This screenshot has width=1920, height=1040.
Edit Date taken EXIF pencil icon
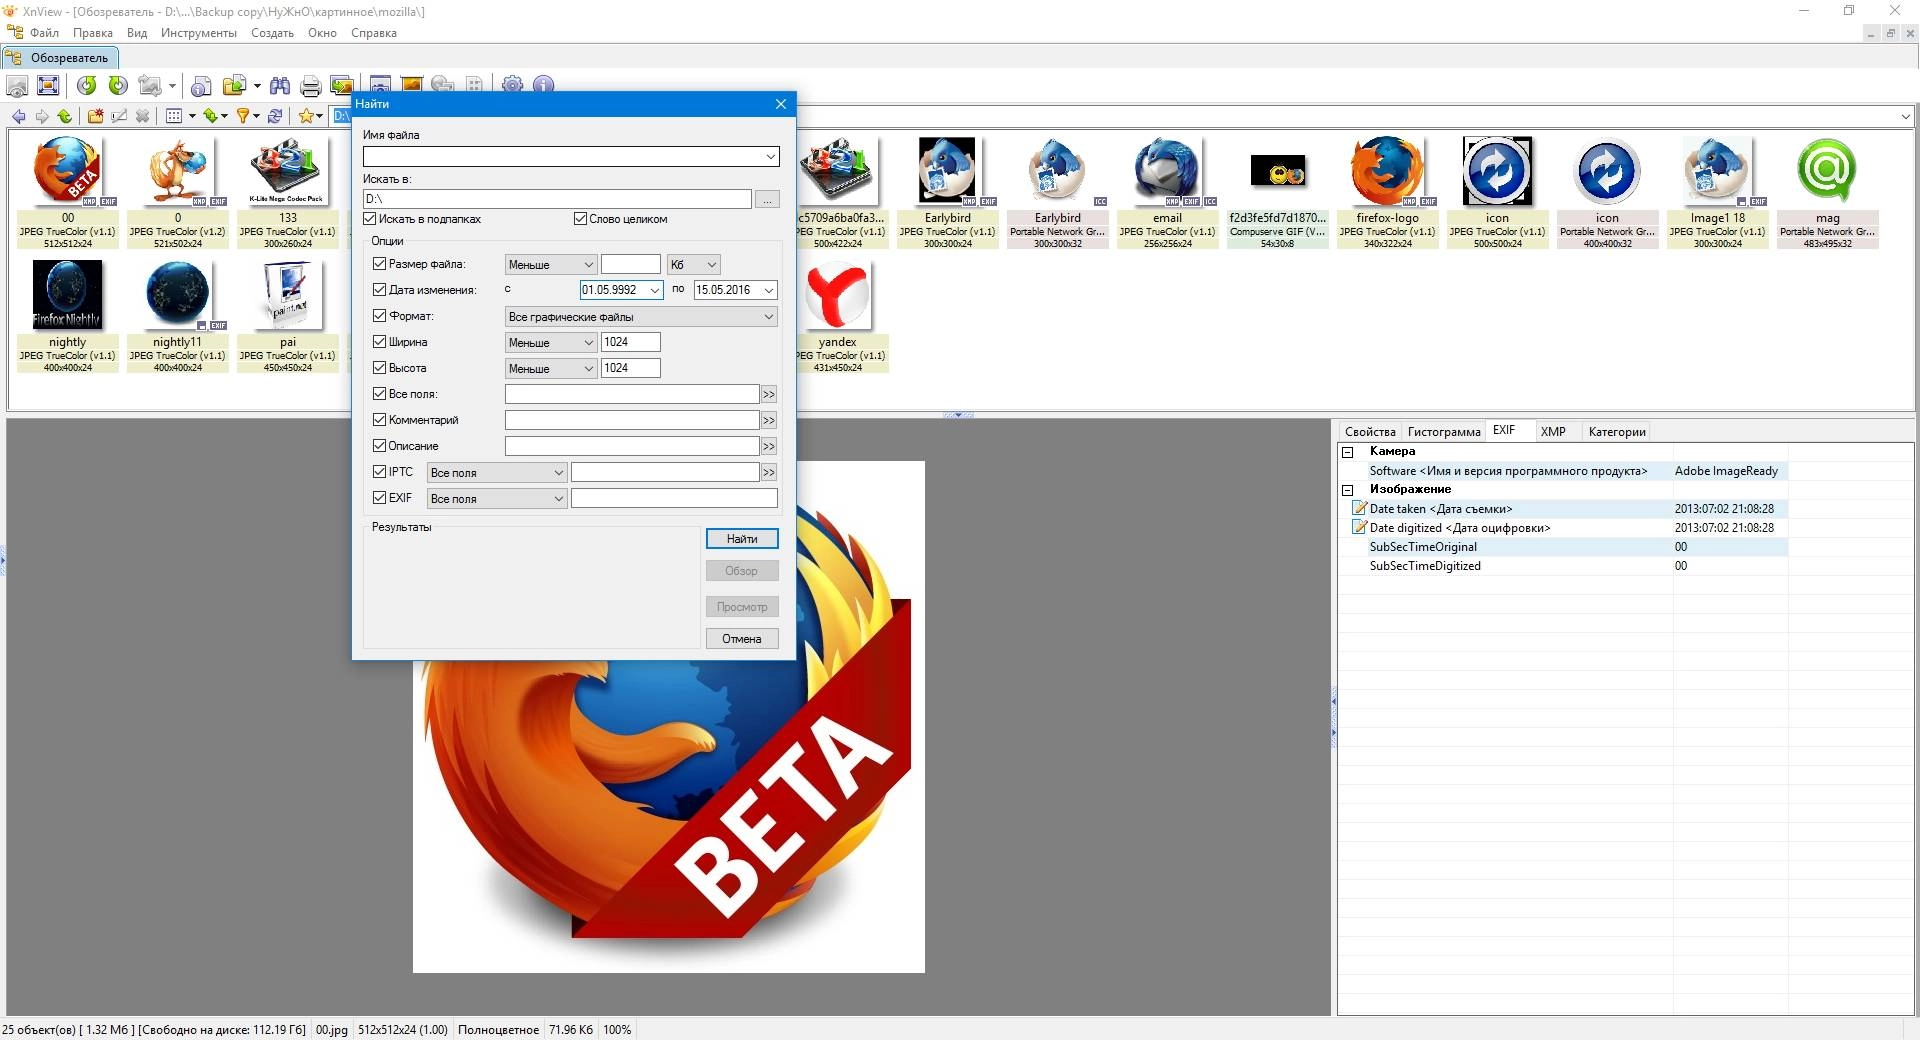[x=1359, y=508]
